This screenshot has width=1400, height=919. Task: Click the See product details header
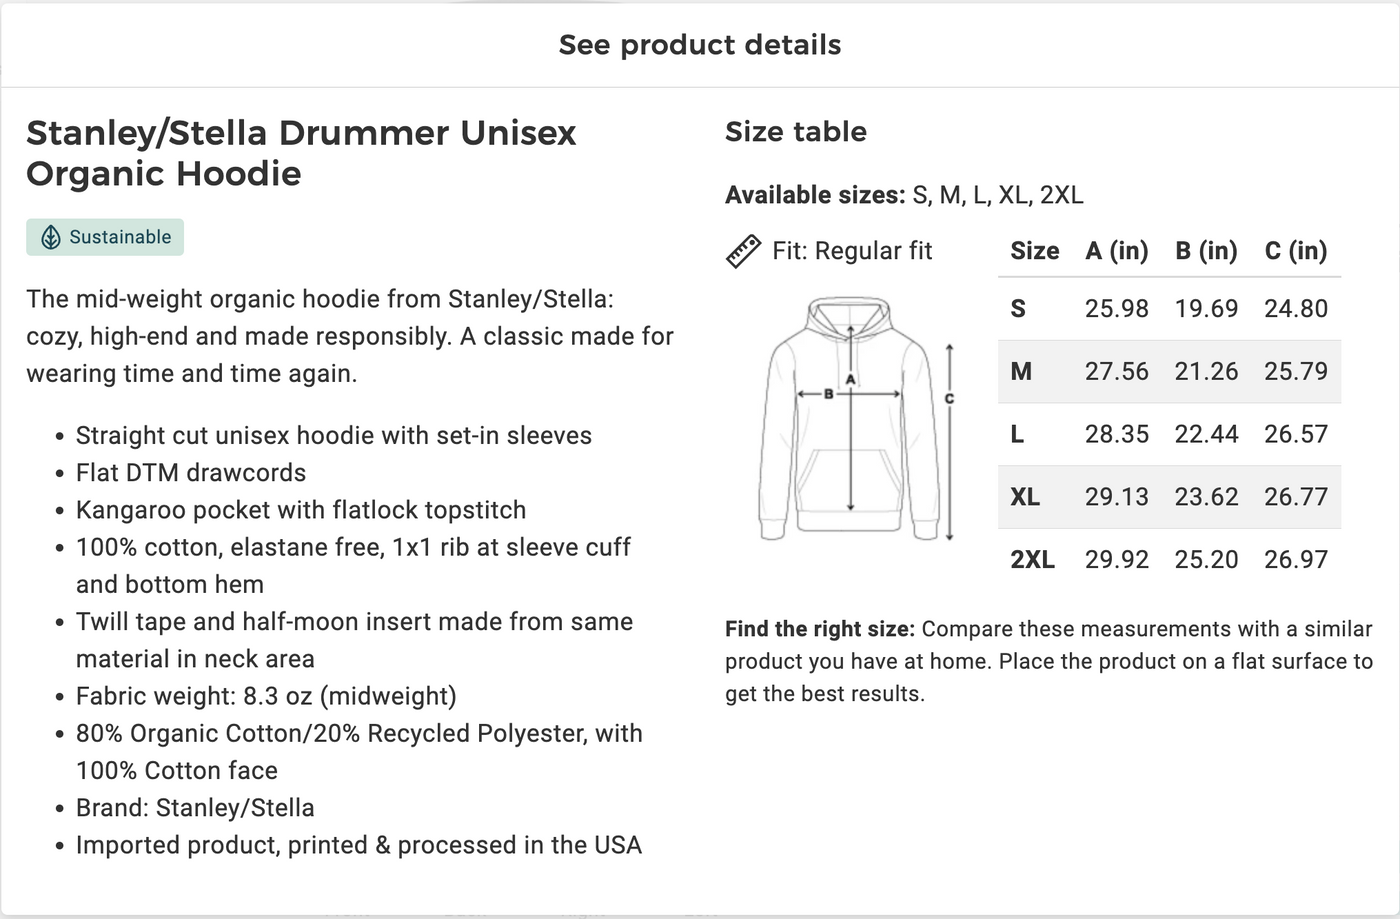(x=700, y=45)
